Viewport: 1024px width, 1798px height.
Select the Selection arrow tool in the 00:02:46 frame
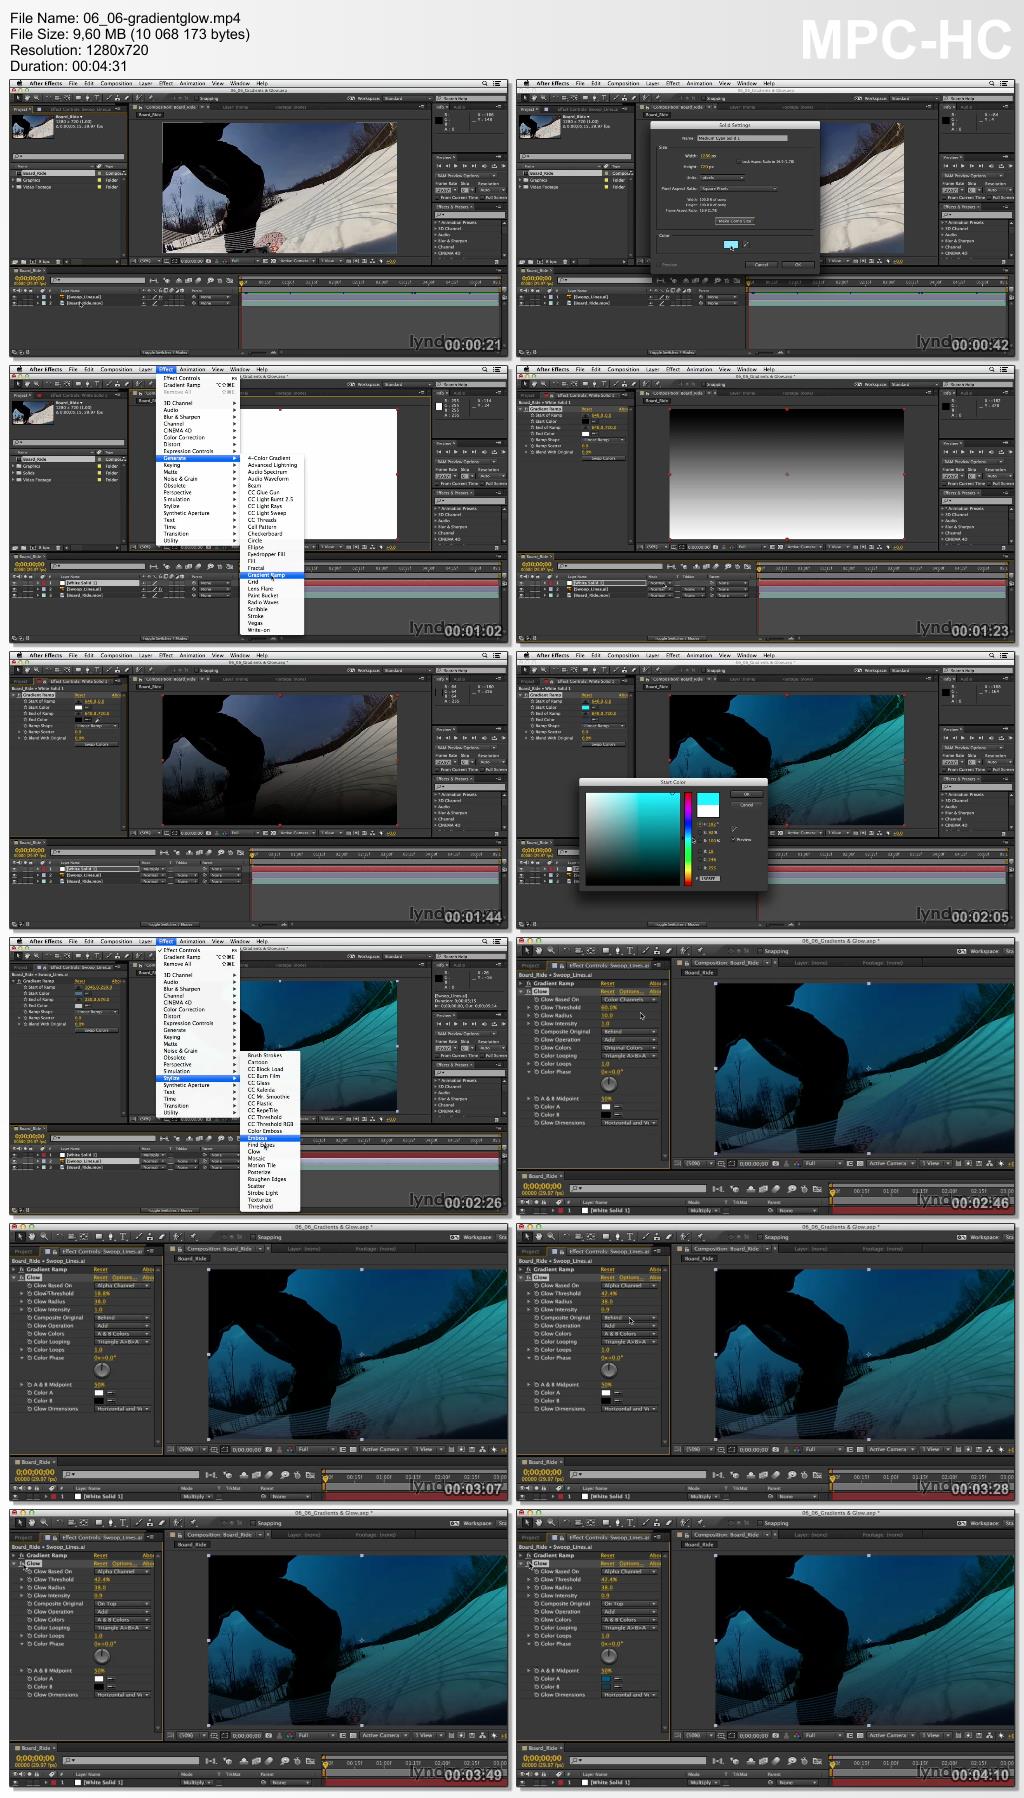[526, 951]
